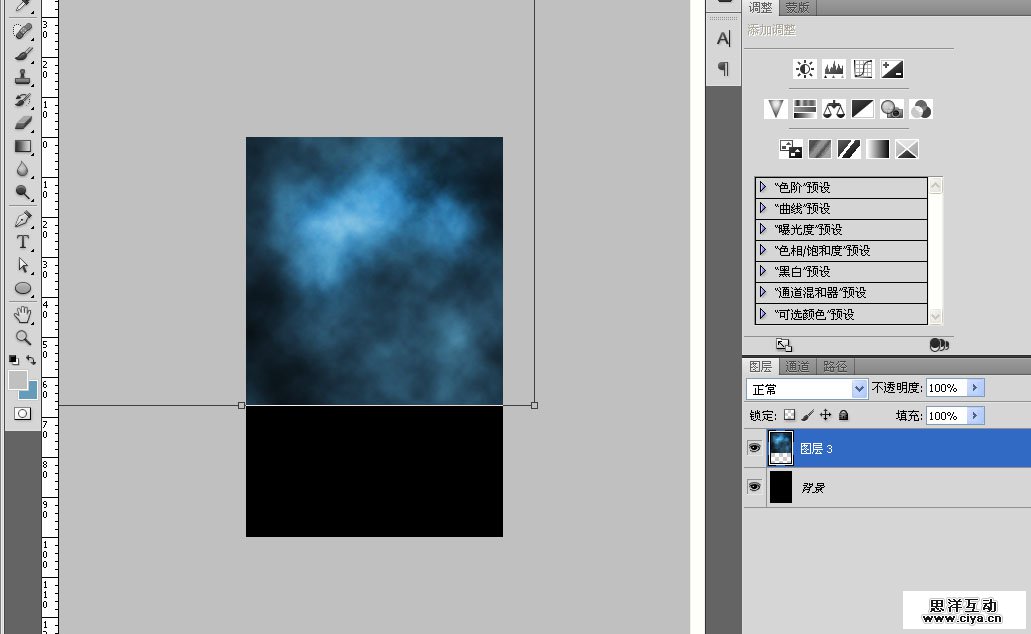Screen dimensions: 1031x634
Task: Open the 正常 blend mode dropdown
Action: pos(807,388)
